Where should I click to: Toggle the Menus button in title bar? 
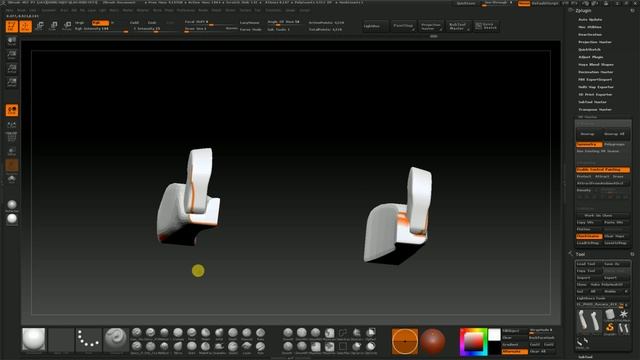pos(524,3)
